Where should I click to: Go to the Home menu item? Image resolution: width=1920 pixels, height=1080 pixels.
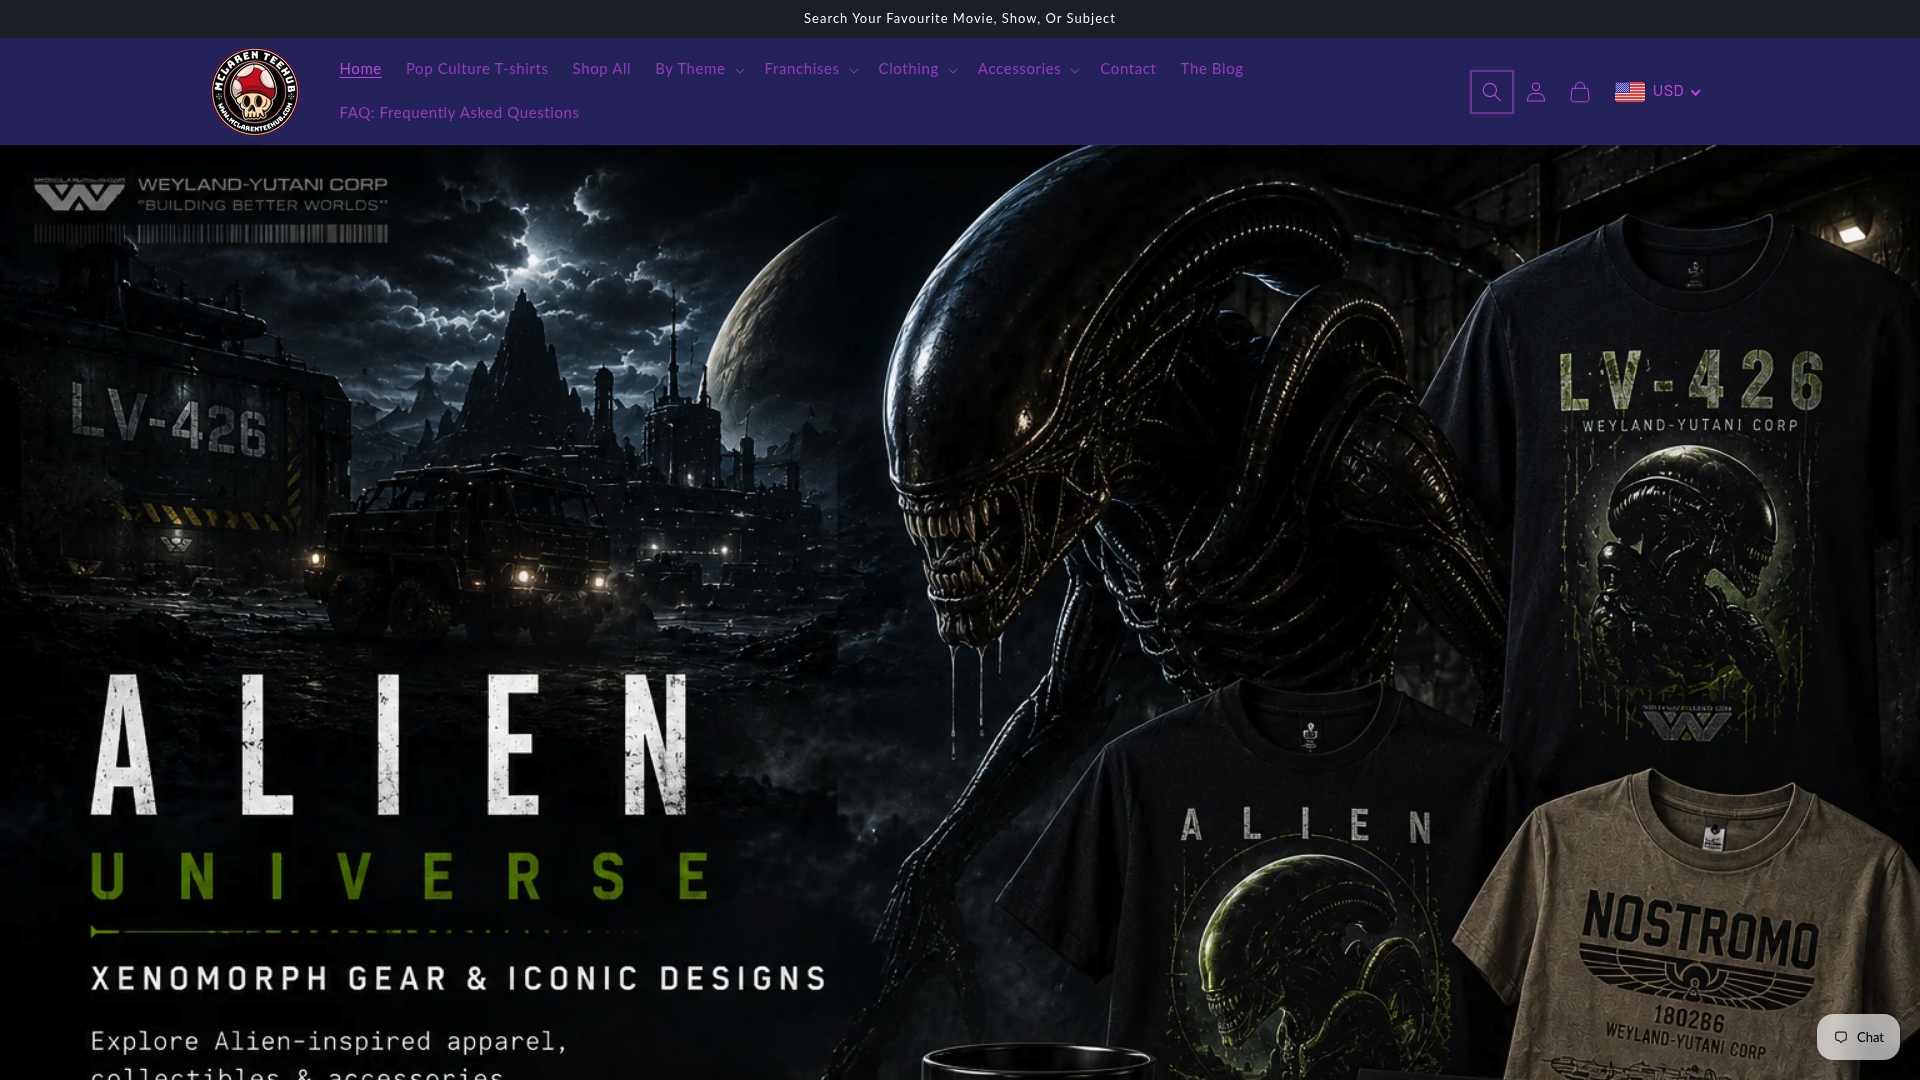(360, 69)
